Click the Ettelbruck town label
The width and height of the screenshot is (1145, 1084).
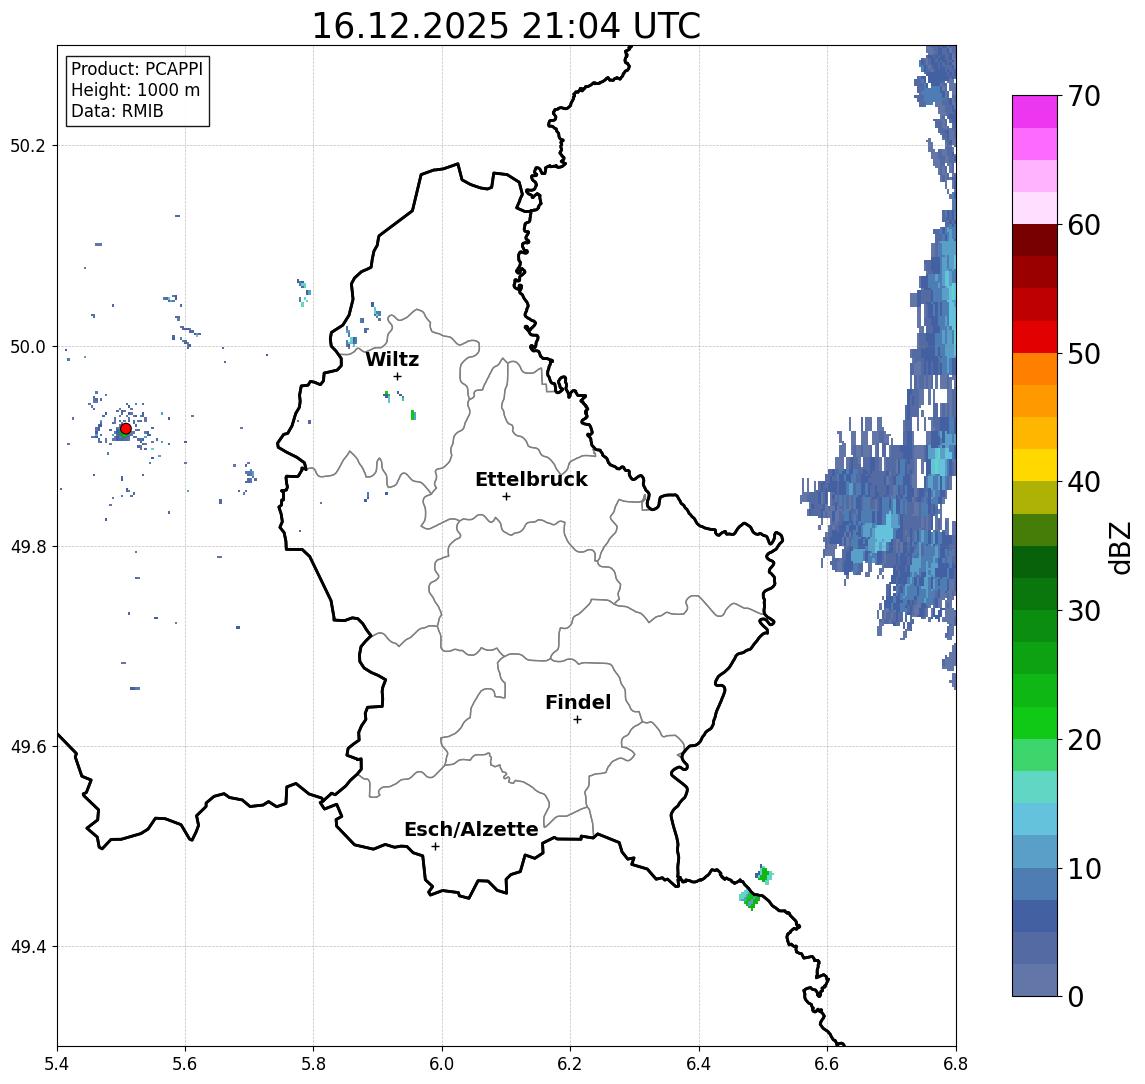coord(531,480)
